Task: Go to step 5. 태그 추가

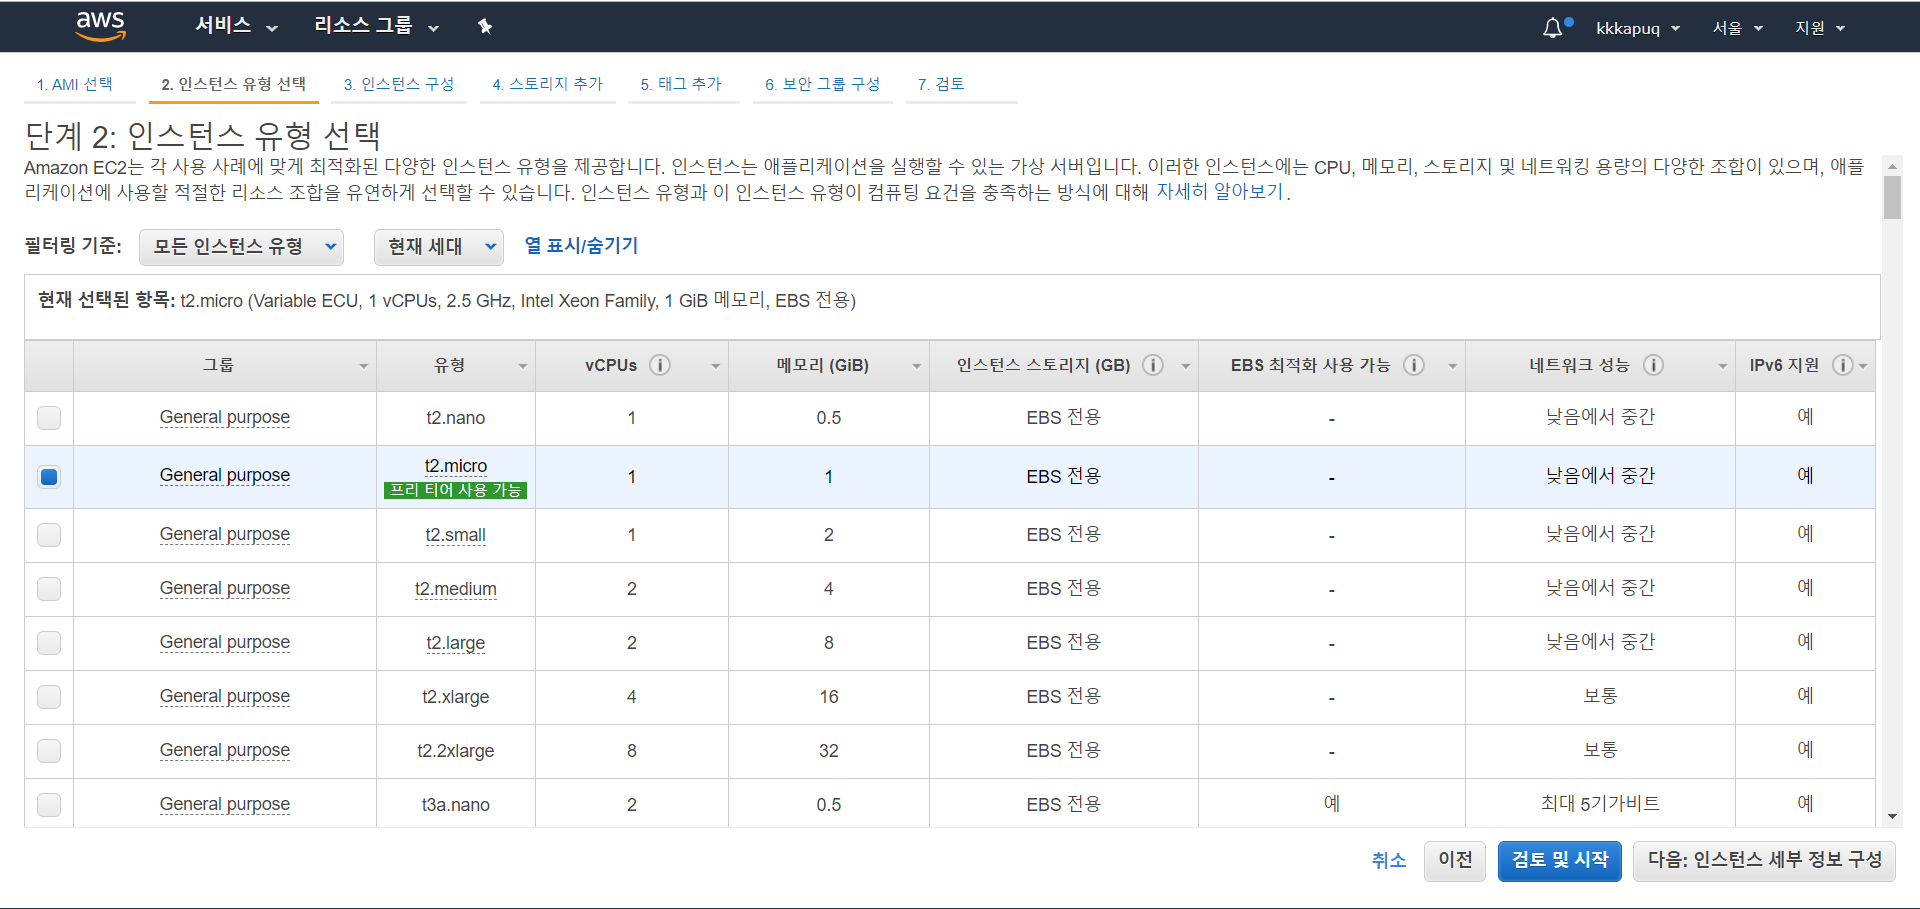Action: (x=681, y=84)
